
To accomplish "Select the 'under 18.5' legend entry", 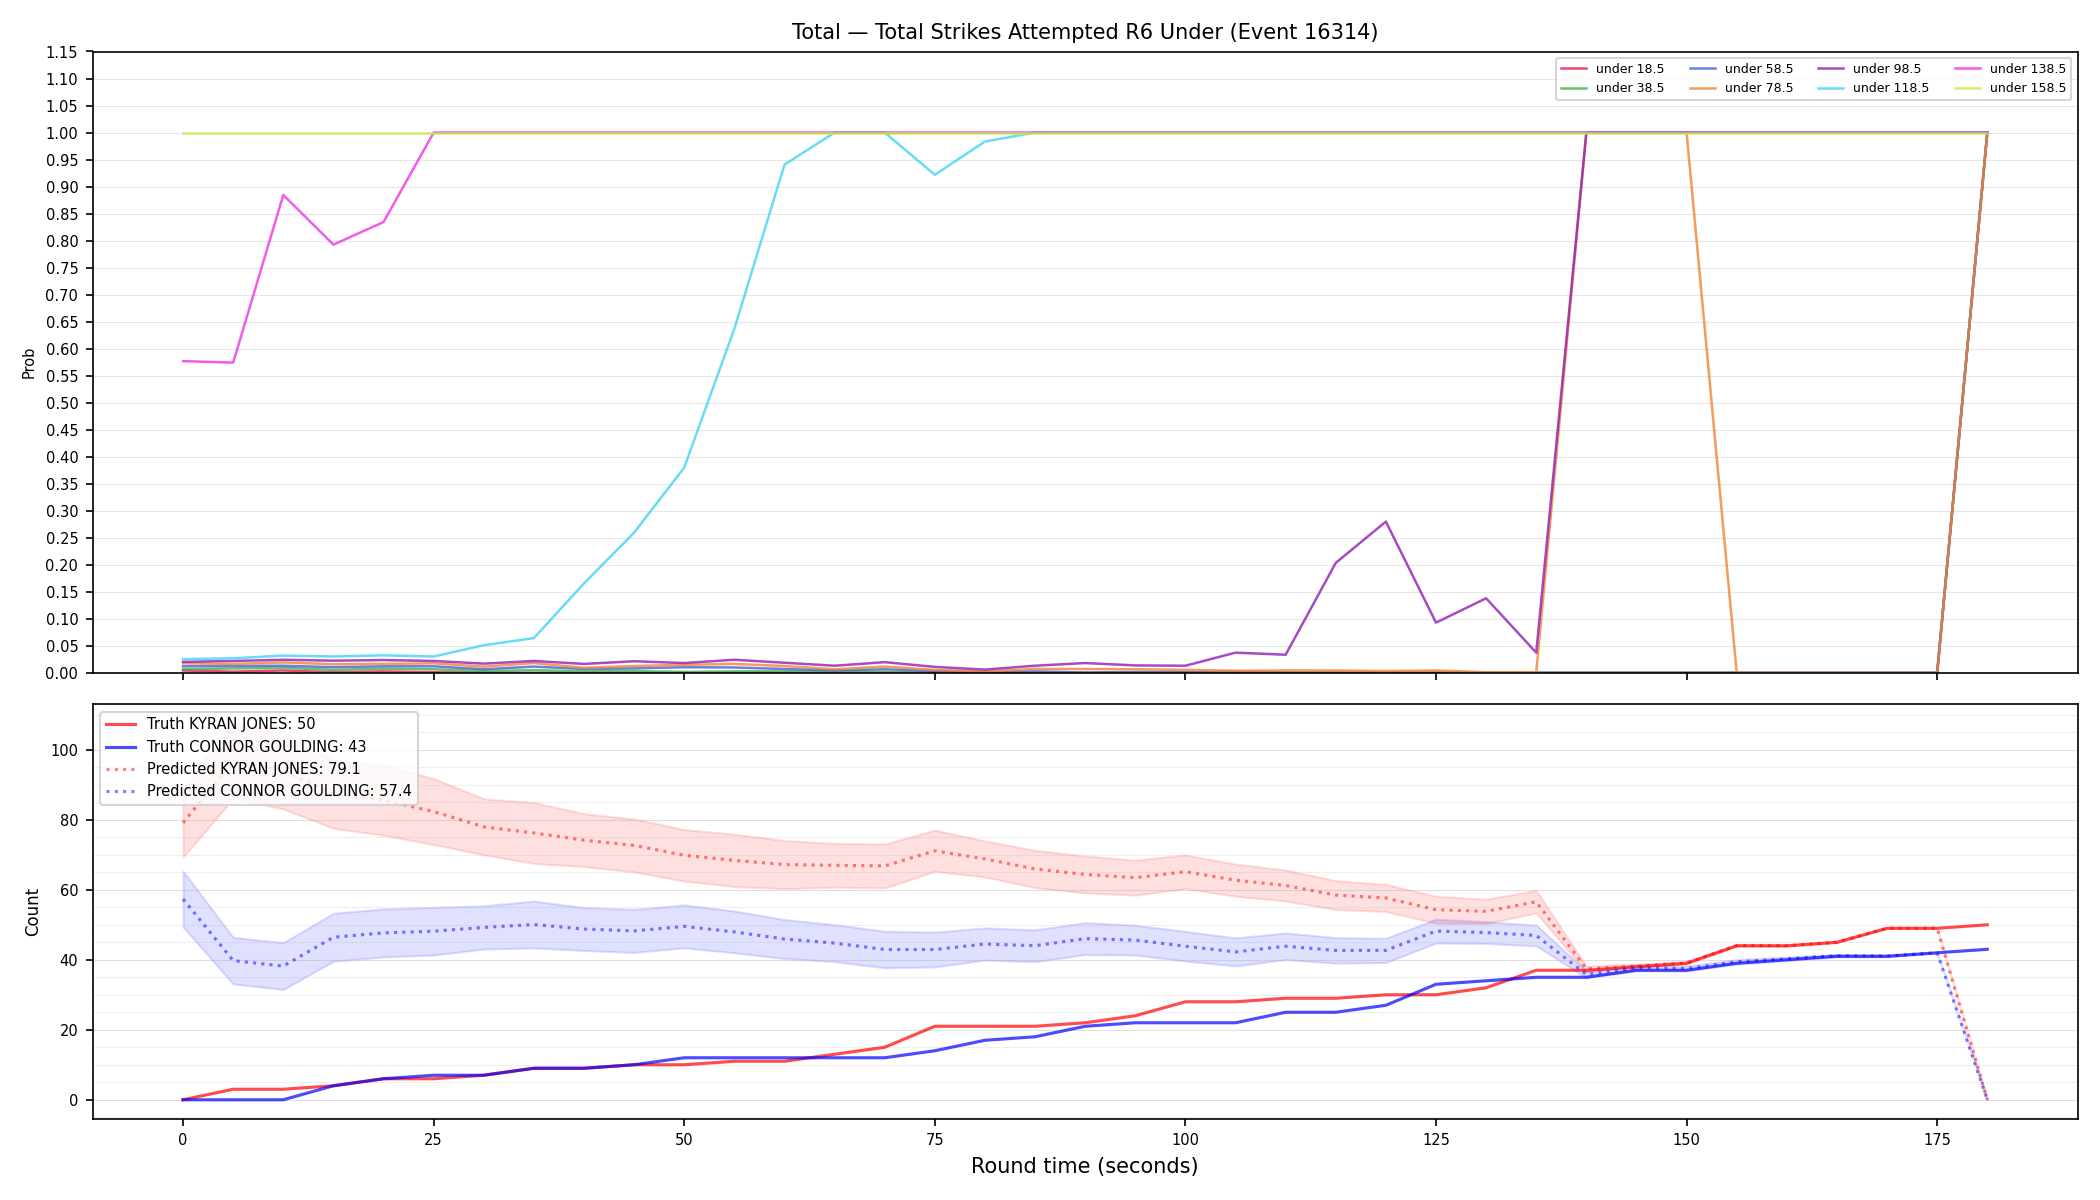I will tap(1612, 69).
